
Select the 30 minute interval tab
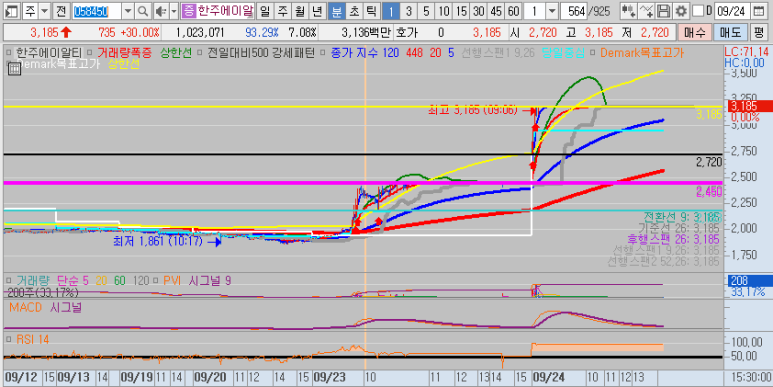[478, 11]
